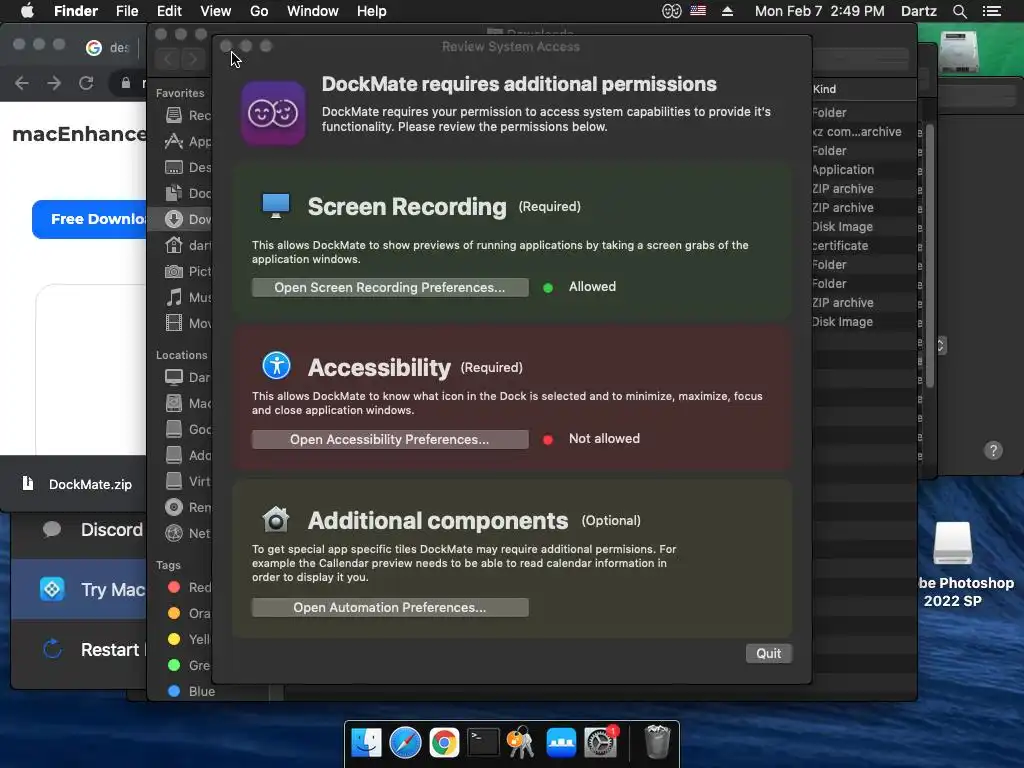Click the Kind column header in Finder

point(825,89)
